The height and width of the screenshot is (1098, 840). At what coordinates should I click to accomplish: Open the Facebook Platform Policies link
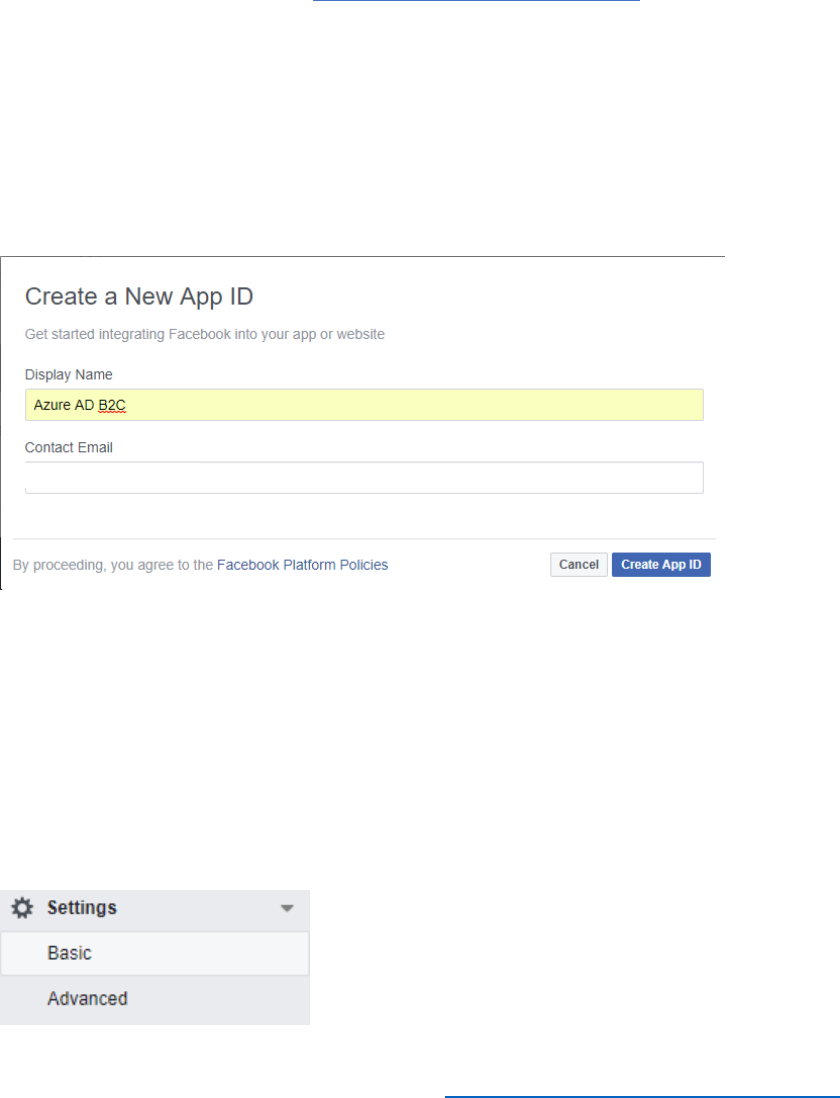pos(302,565)
